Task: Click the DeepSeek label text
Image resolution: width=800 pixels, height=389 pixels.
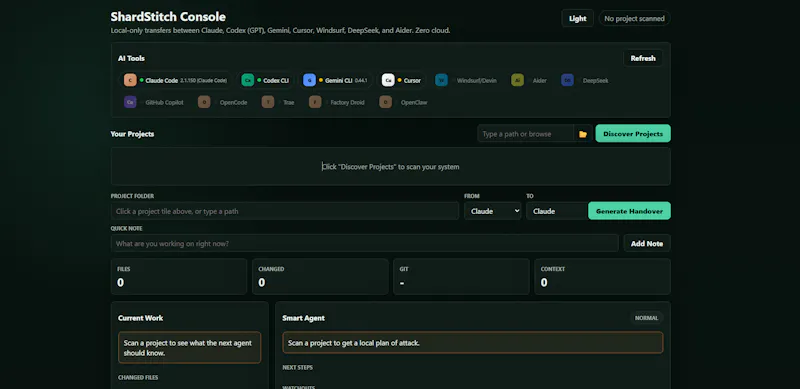Action: [595, 81]
